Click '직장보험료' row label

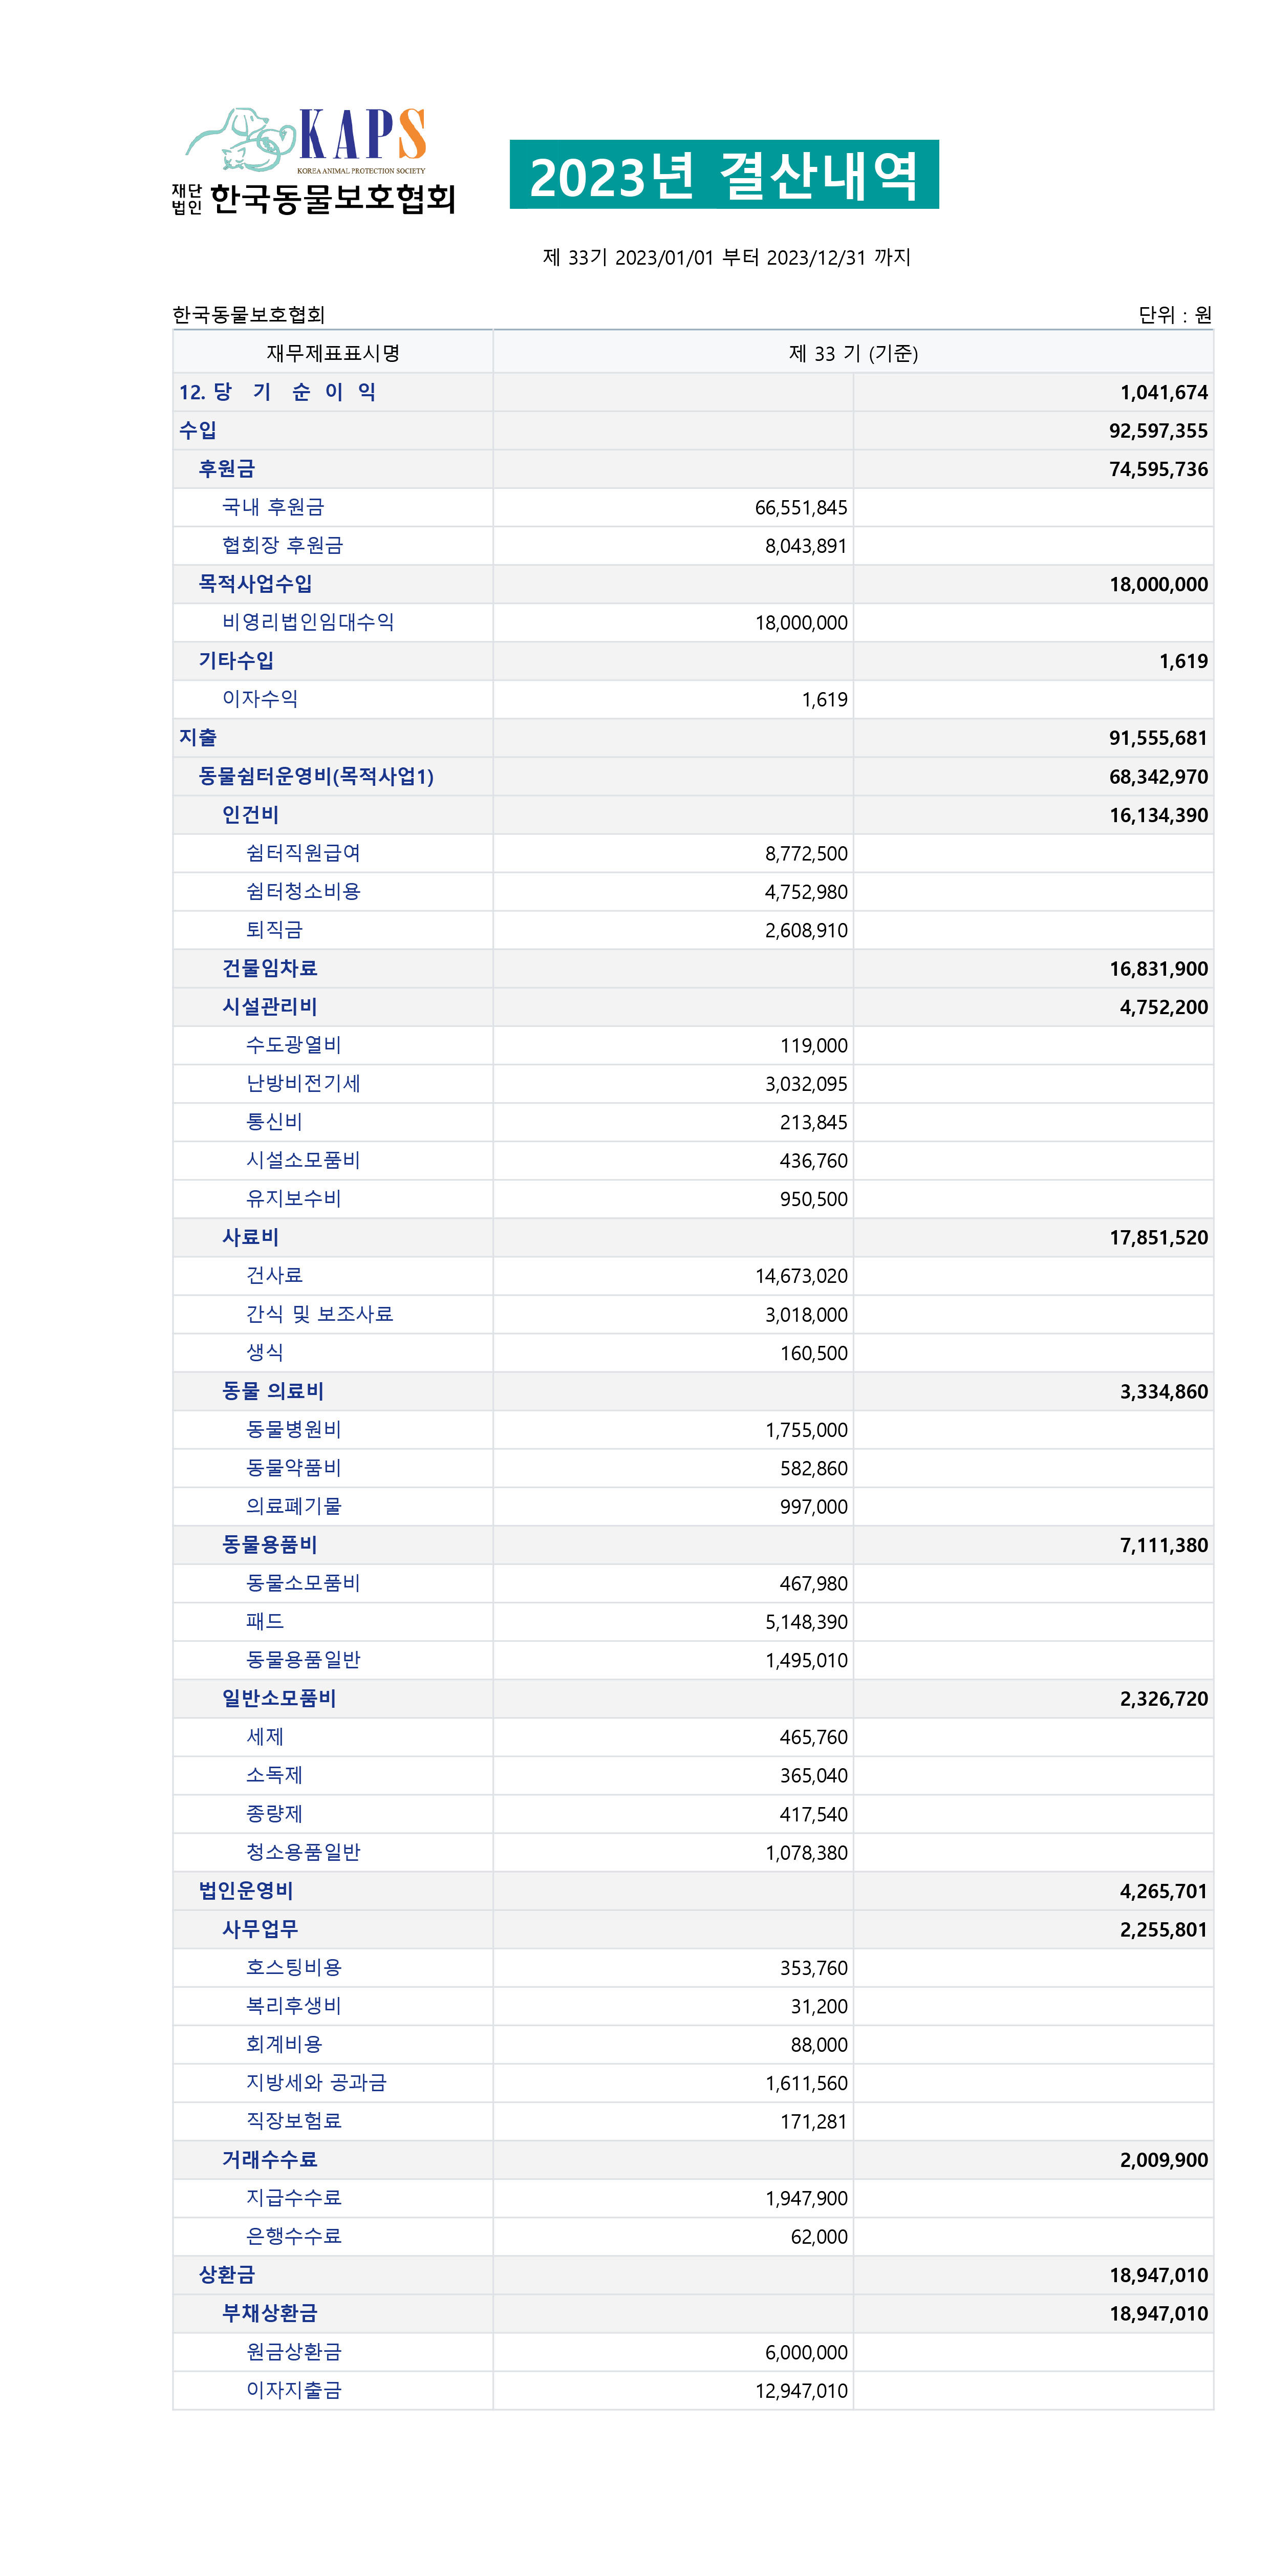click(x=293, y=2120)
